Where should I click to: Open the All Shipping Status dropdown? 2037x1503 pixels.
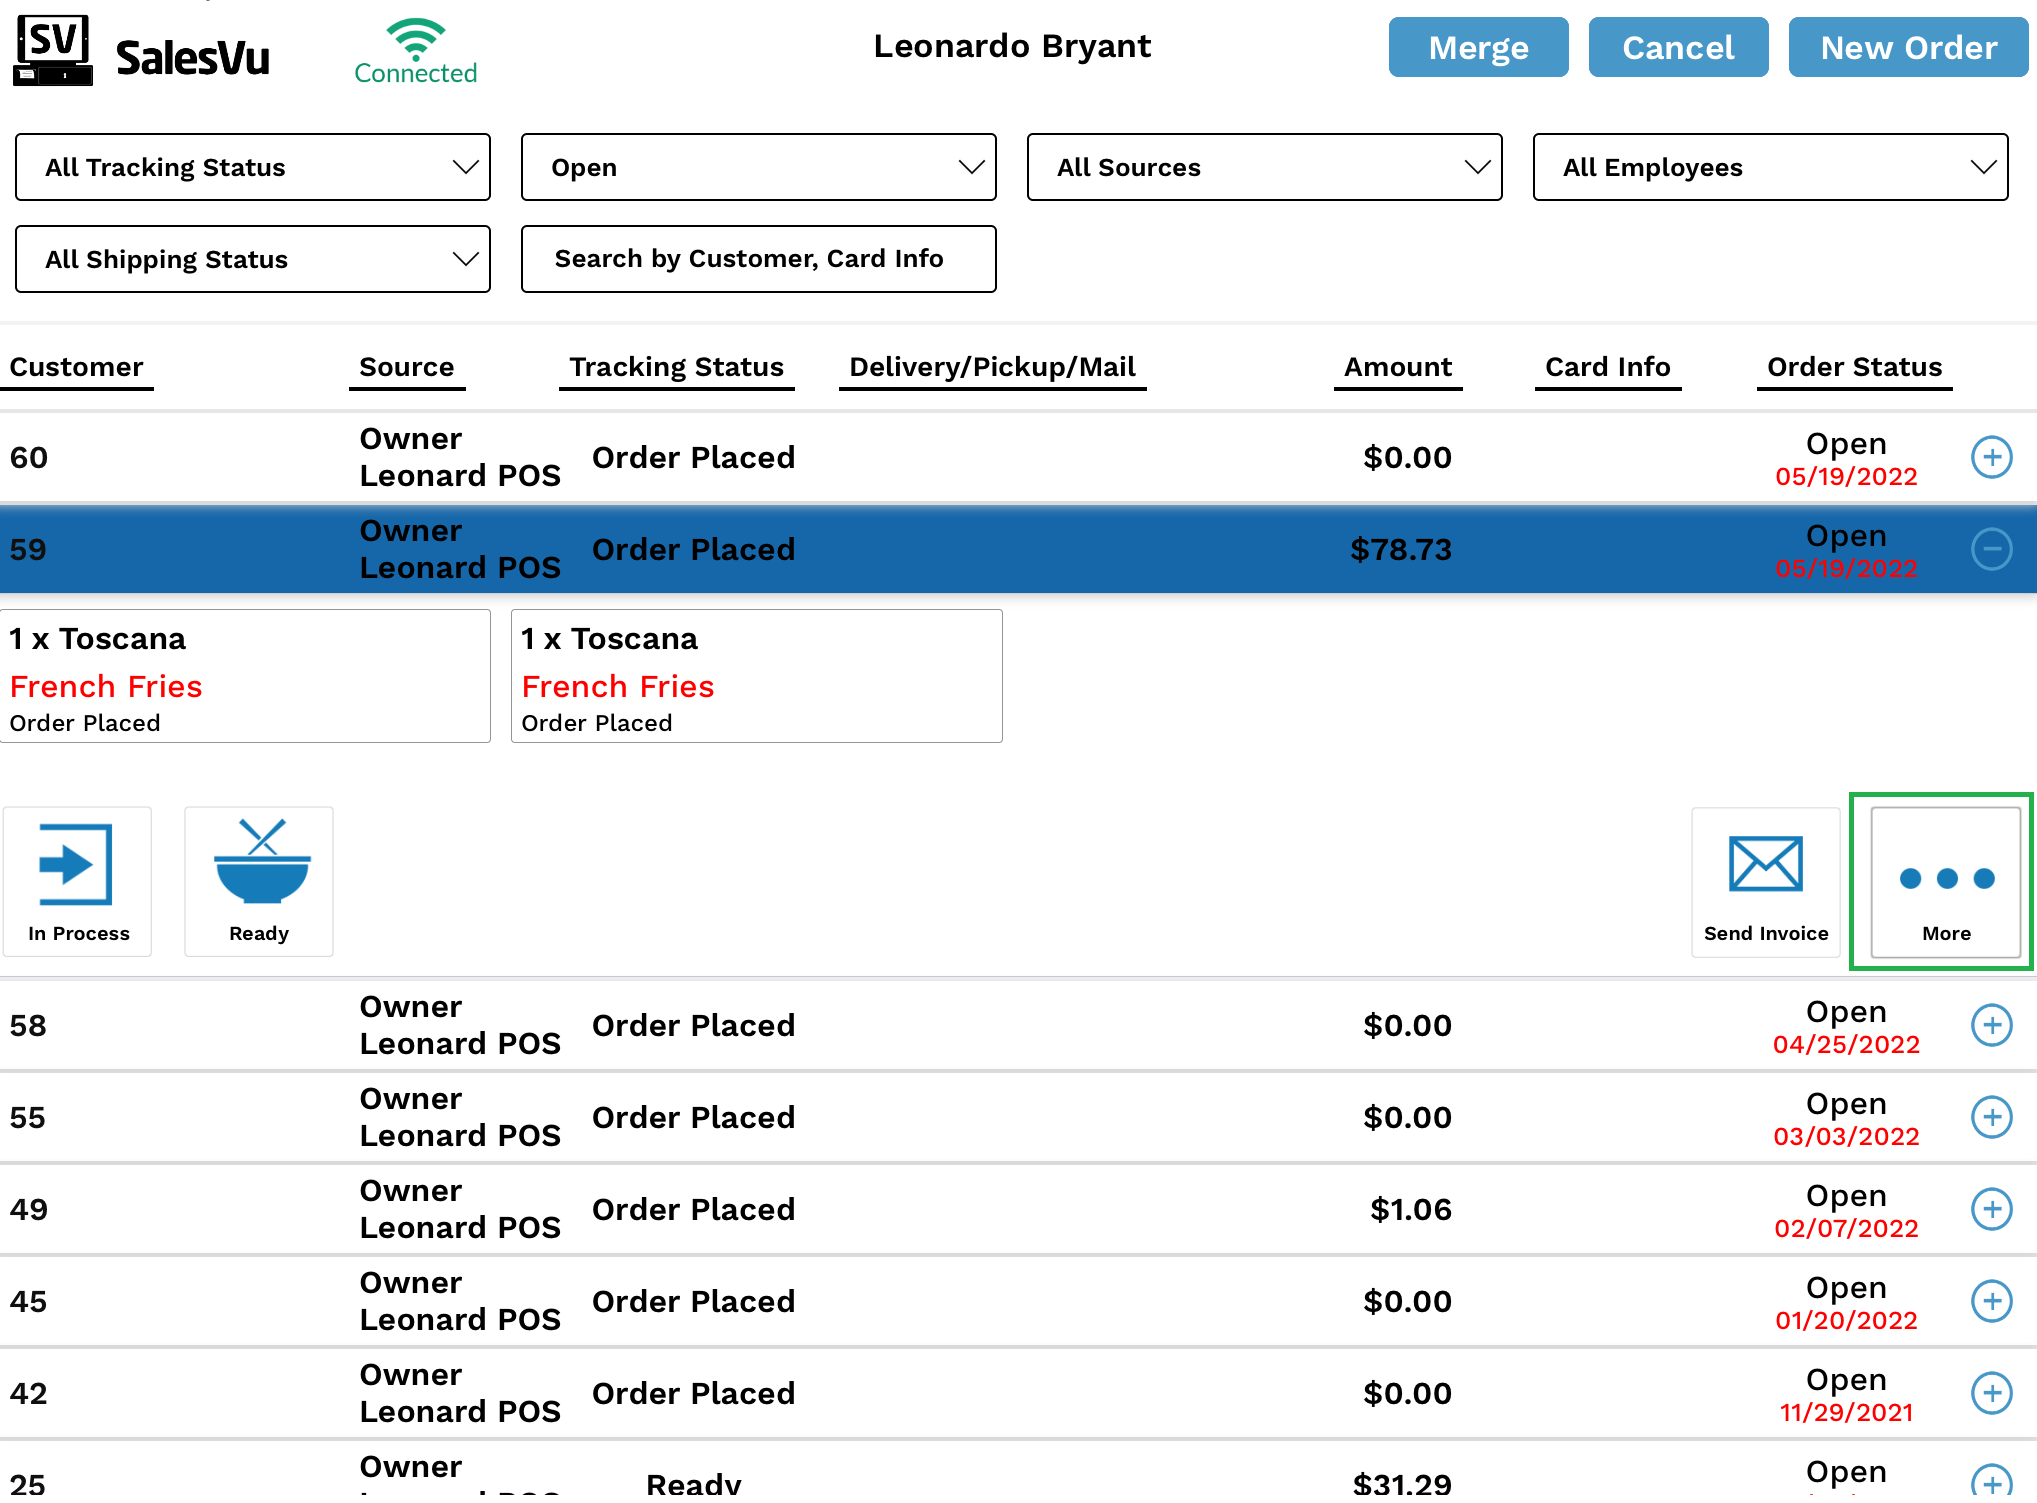coord(253,259)
